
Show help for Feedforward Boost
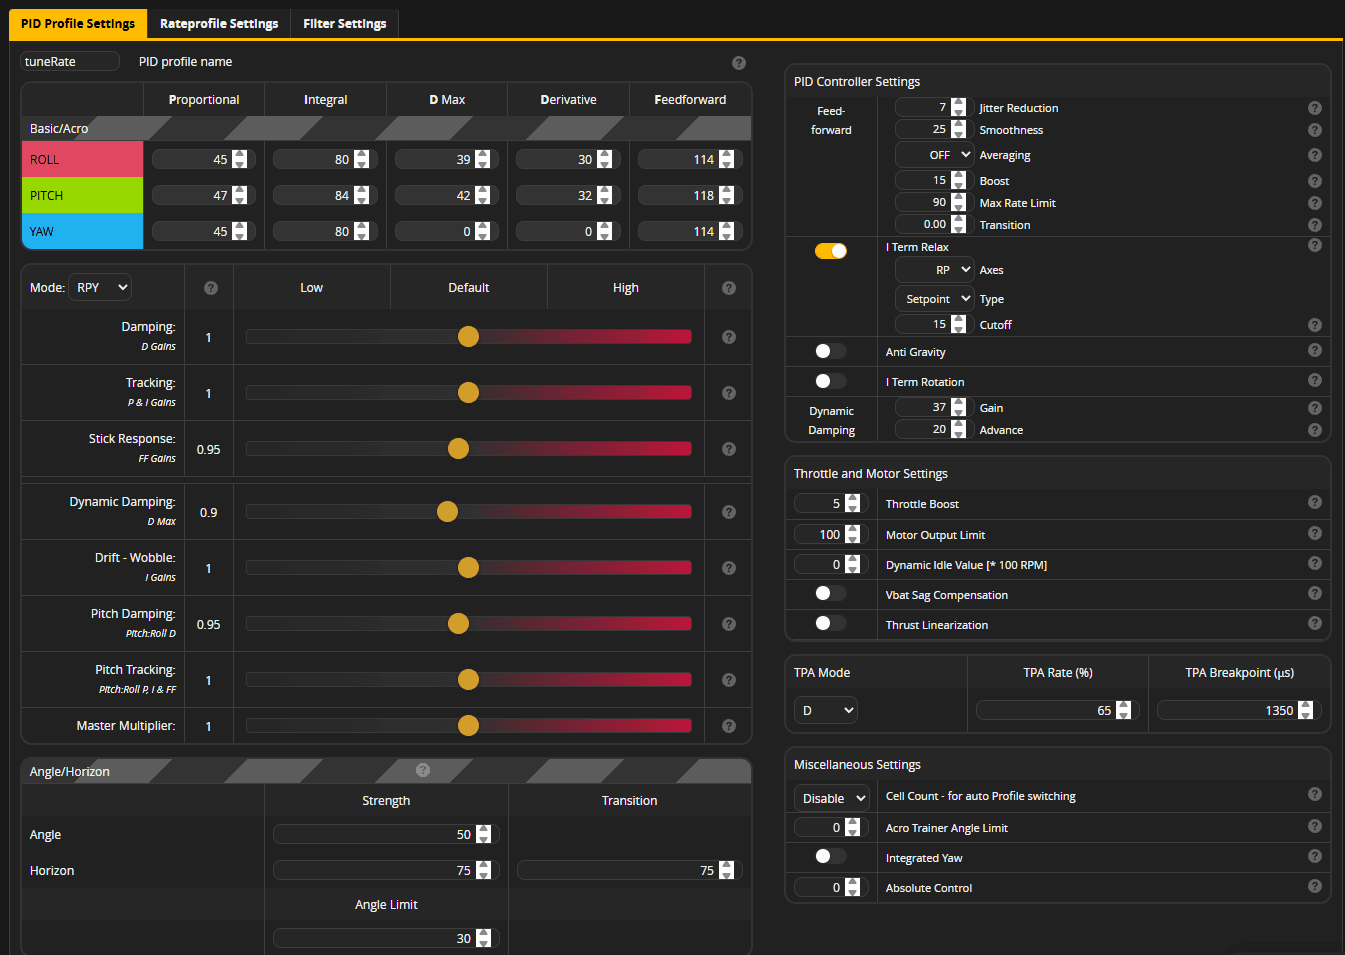[x=1315, y=181]
